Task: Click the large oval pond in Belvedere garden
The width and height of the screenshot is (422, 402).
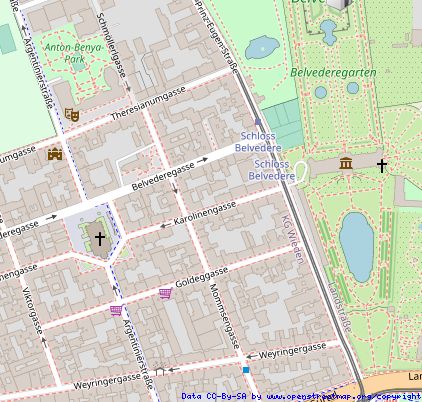Action: click(x=357, y=247)
